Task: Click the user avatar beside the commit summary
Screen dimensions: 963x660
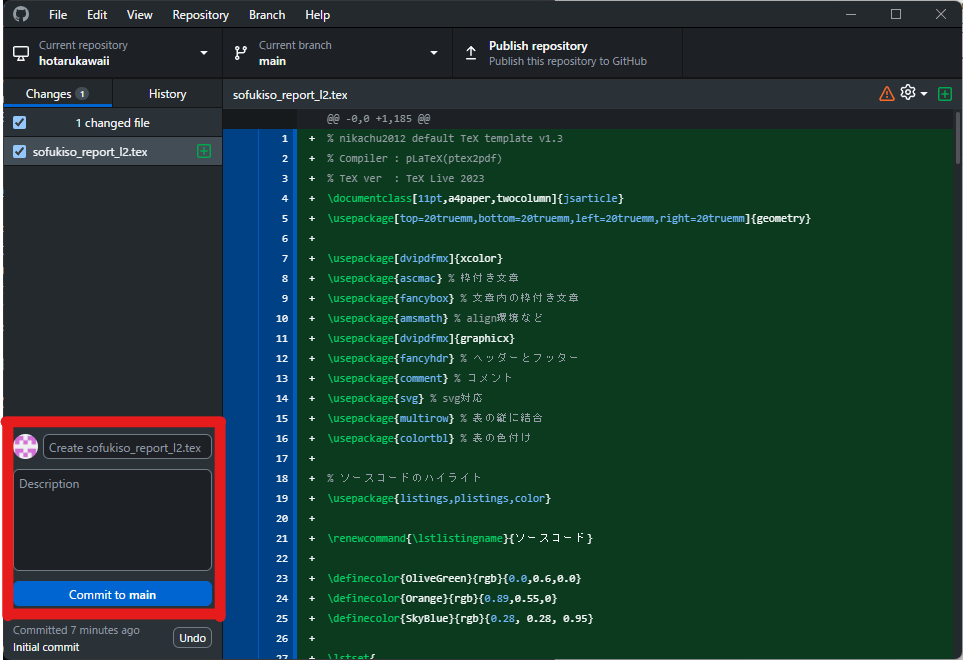Action: (x=25, y=446)
